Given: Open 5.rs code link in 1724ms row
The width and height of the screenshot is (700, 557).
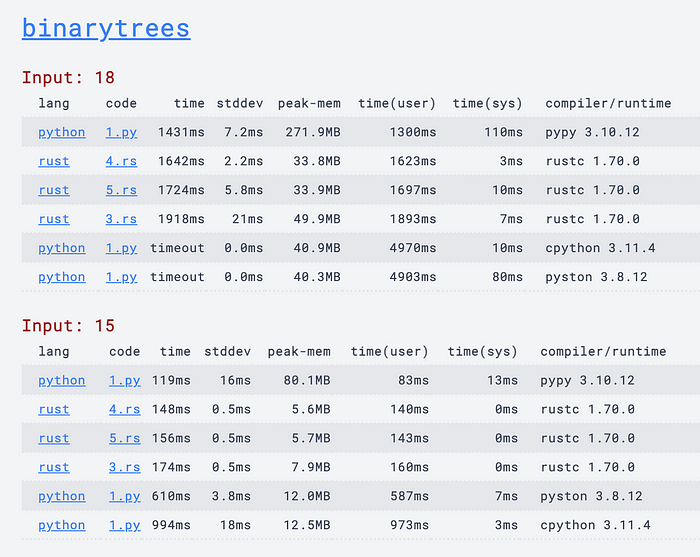Looking at the screenshot, I should [121, 190].
